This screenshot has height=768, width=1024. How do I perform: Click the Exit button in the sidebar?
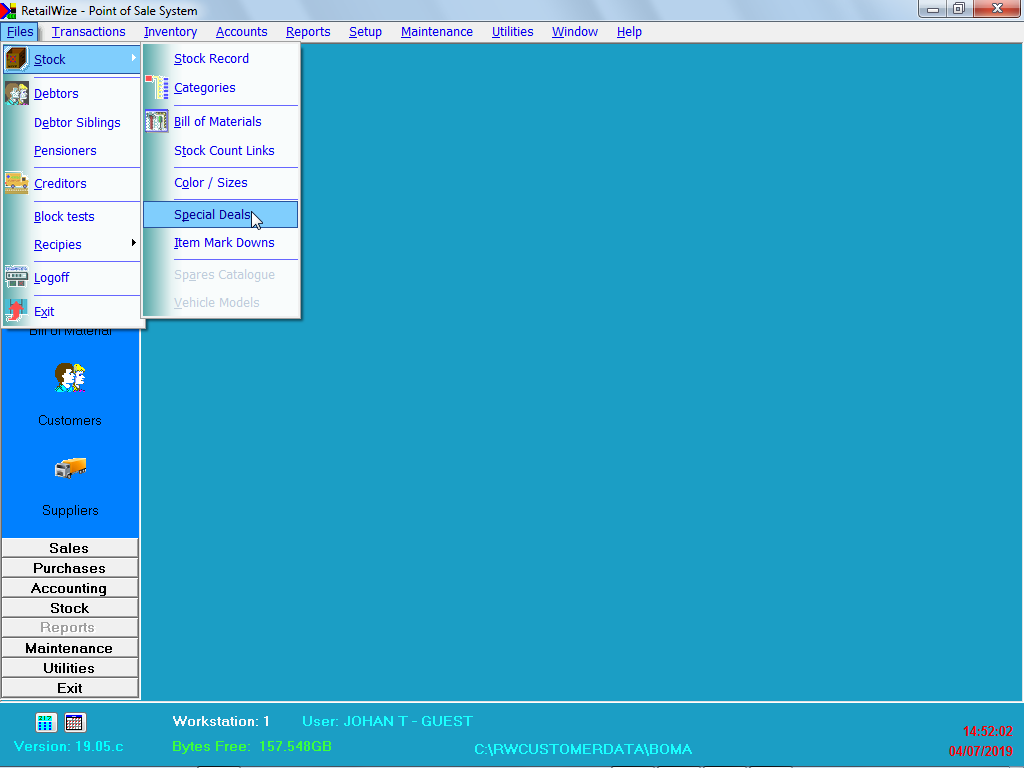point(69,688)
